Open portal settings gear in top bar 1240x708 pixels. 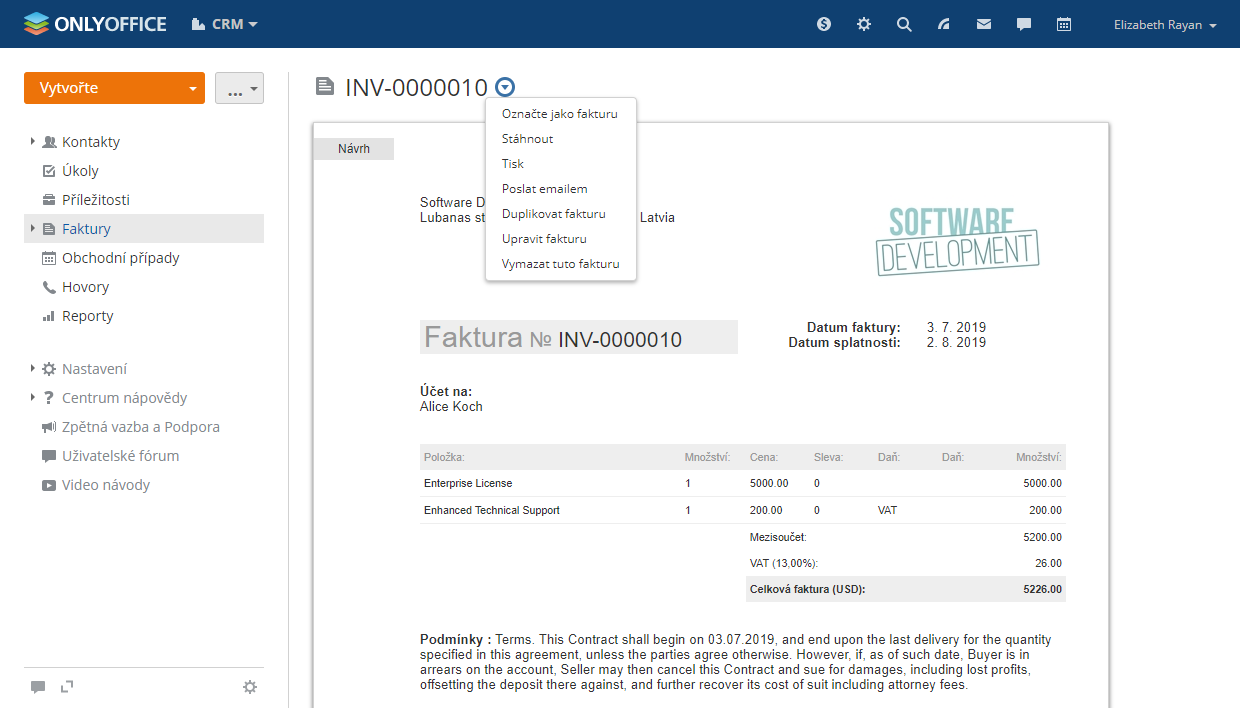pyautogui.click(x=864, y=24)
